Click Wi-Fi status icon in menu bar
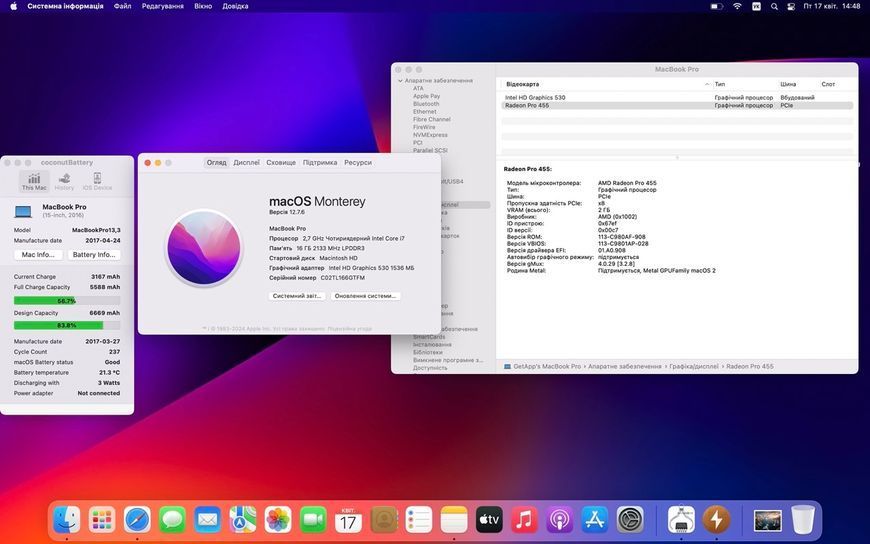This screenshot has height=544, width=870. click(737, 6)
